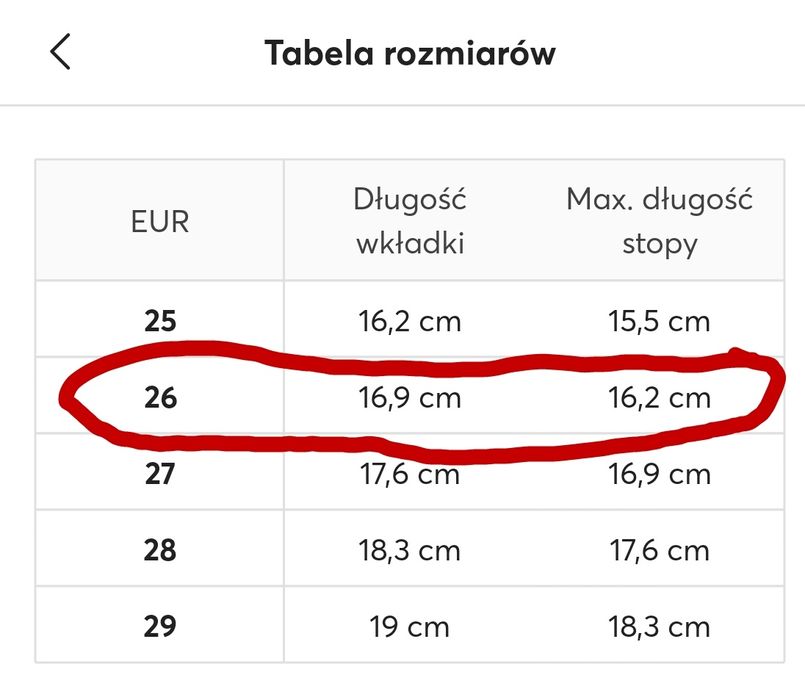805x700 pixels.
Task: Click the Tabela rozmiarów title
Action: click(x=410, y=53)
